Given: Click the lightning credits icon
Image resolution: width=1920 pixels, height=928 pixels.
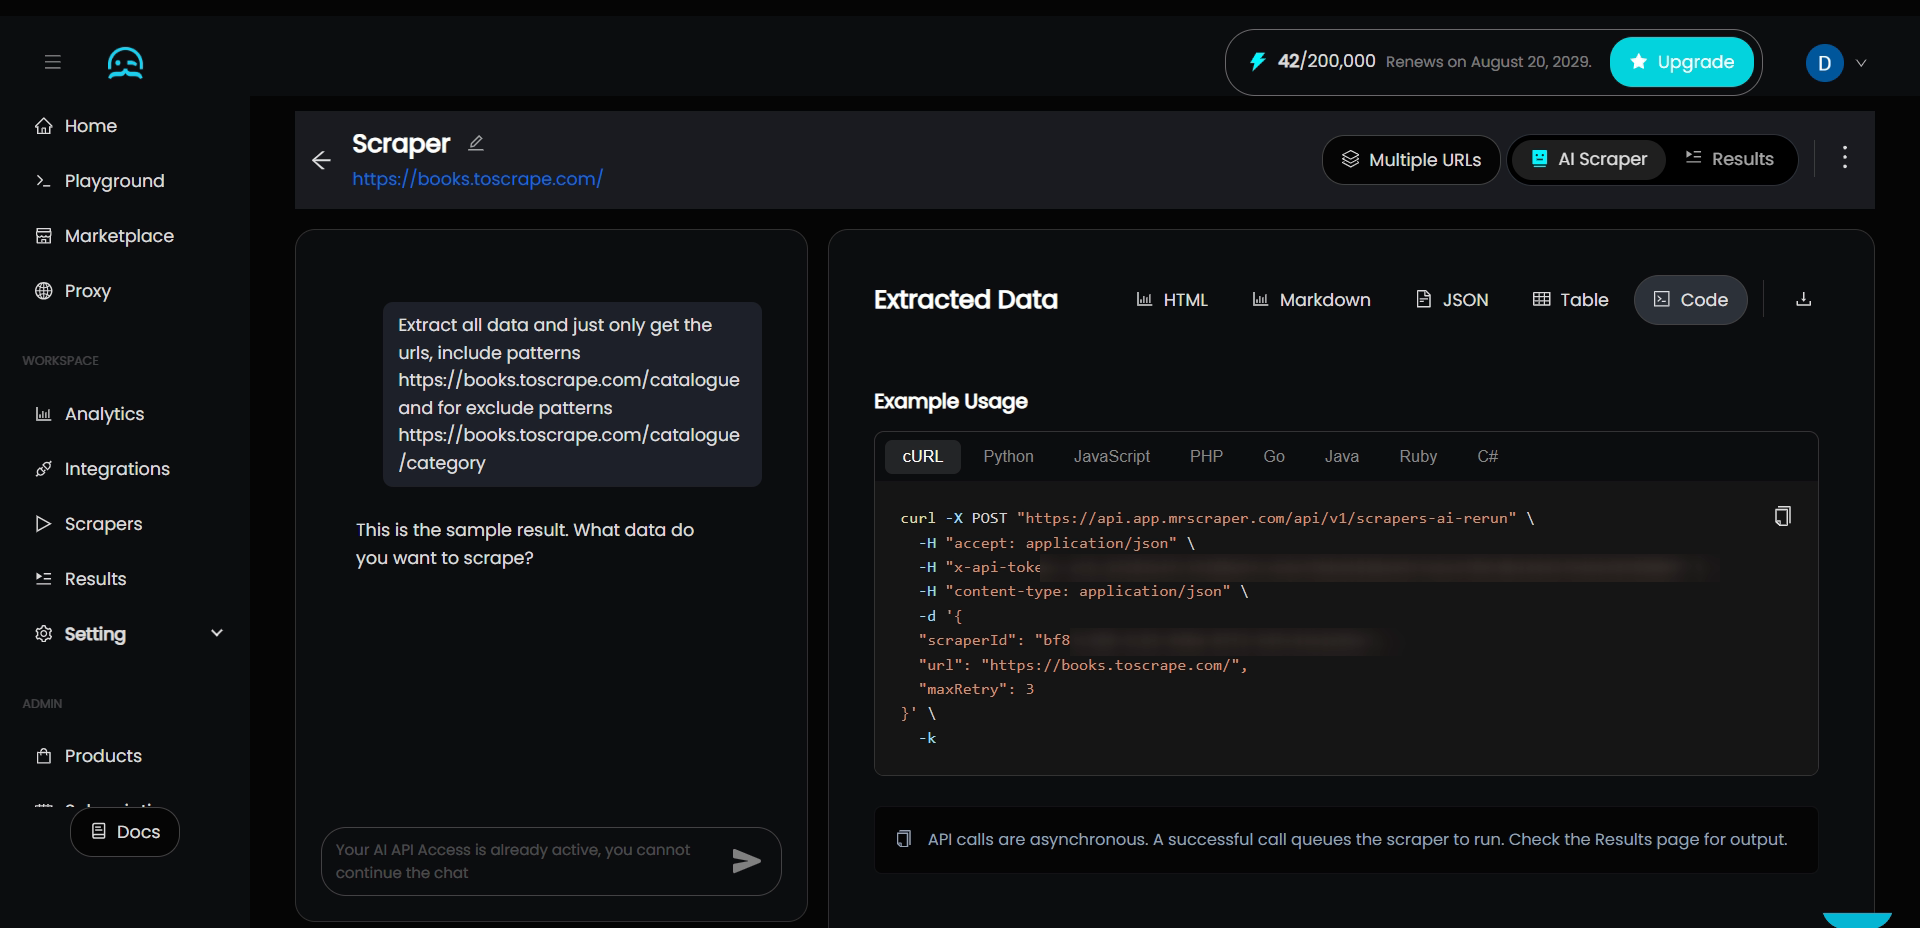Looking at the screenshot, I should pos(1258,61).
